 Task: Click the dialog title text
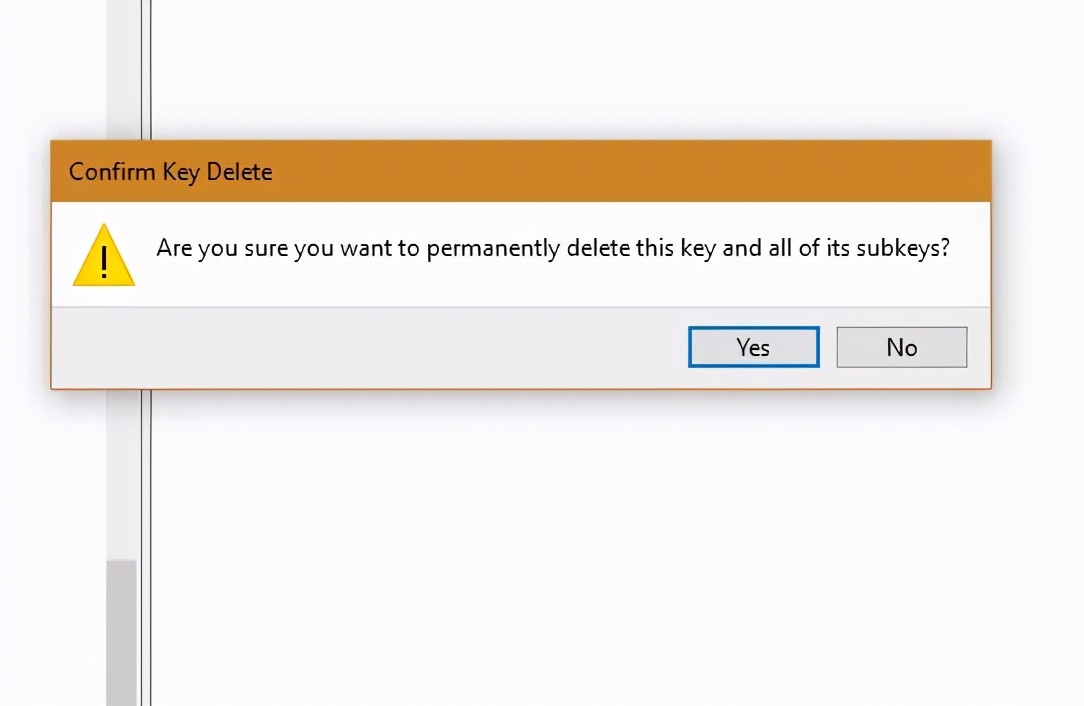pyautogui.click(x=168, y=172)
